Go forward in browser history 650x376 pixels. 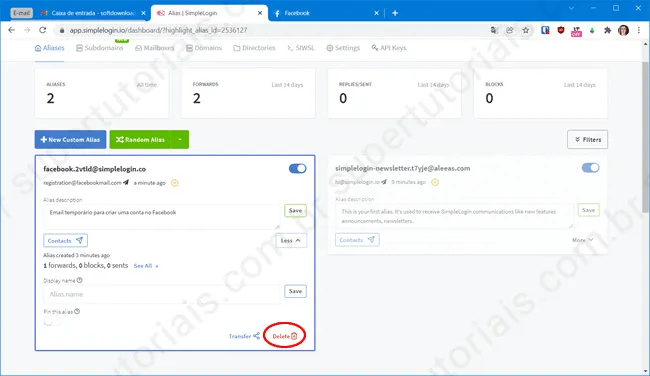(27, 30)
